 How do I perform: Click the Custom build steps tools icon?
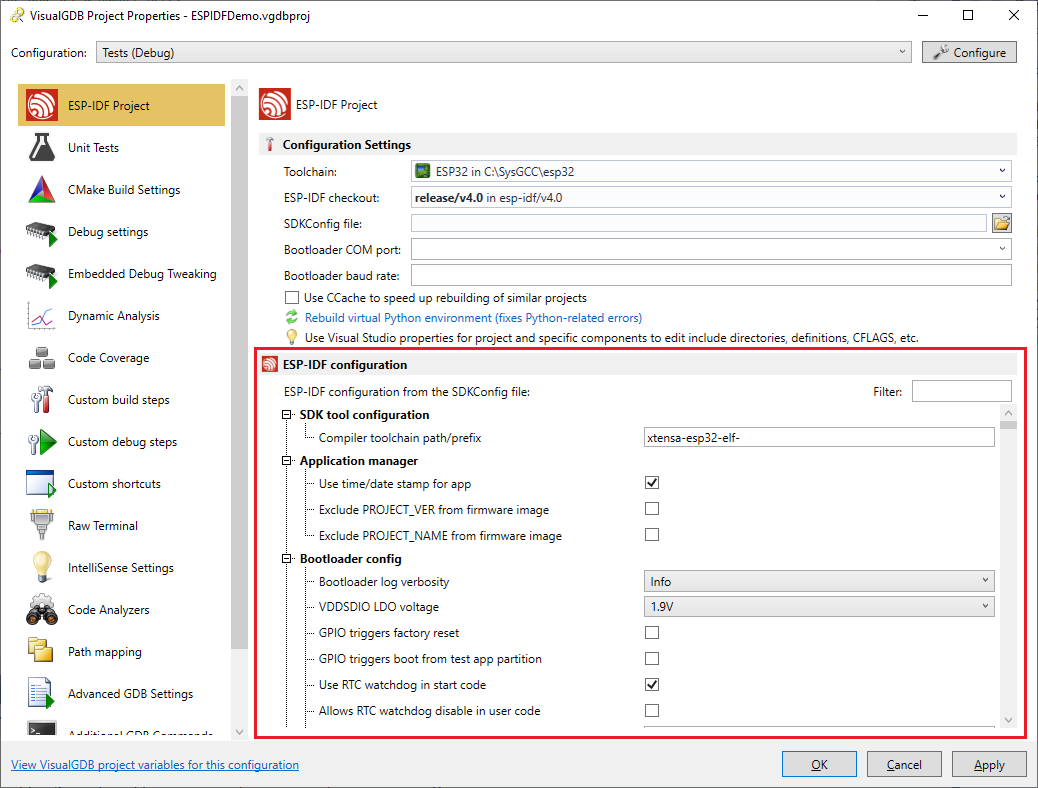(x=42, y=399)
